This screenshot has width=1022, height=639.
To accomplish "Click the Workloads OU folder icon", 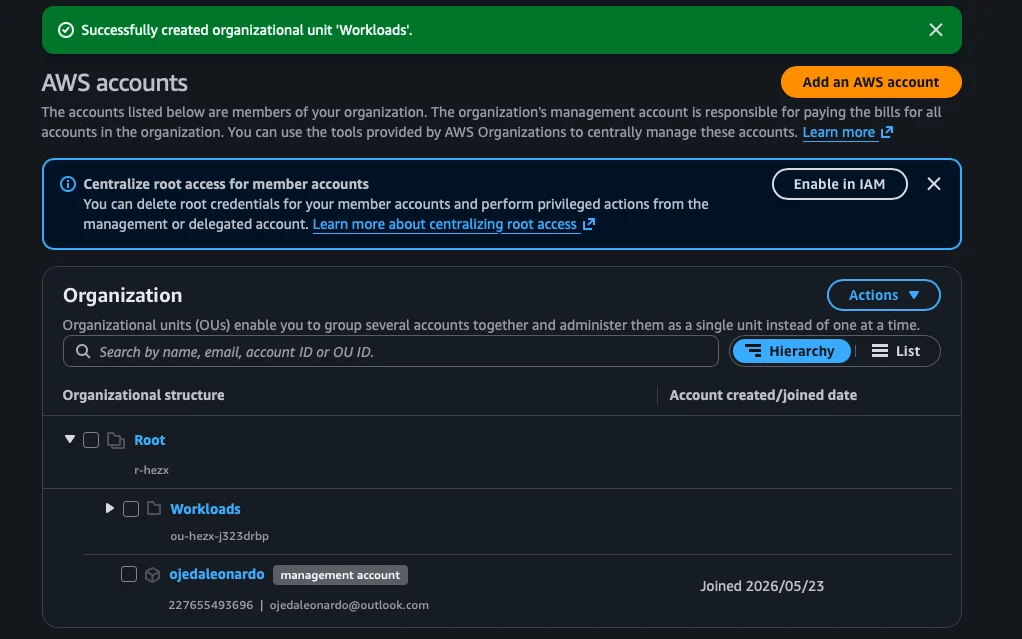I will point(154,509).
